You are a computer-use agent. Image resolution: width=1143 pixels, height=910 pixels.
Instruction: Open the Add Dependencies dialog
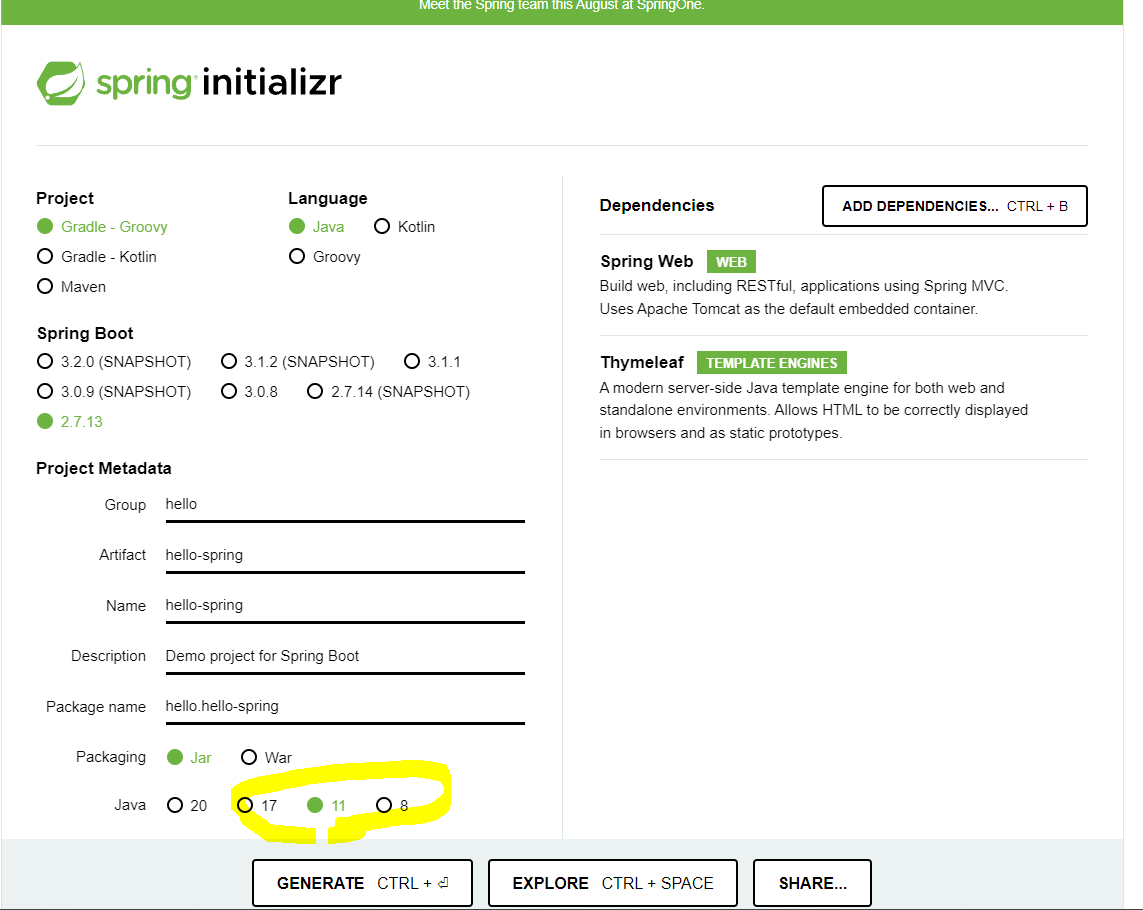(954, 206)
